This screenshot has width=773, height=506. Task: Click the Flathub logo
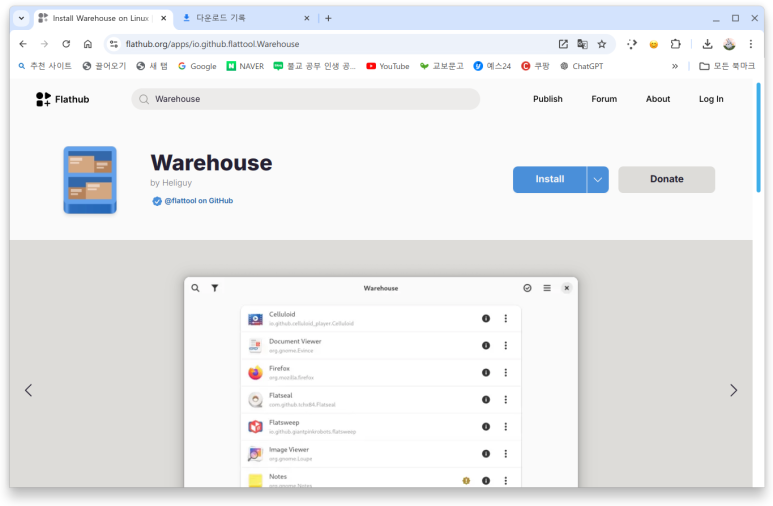click(x=63, y=99)
